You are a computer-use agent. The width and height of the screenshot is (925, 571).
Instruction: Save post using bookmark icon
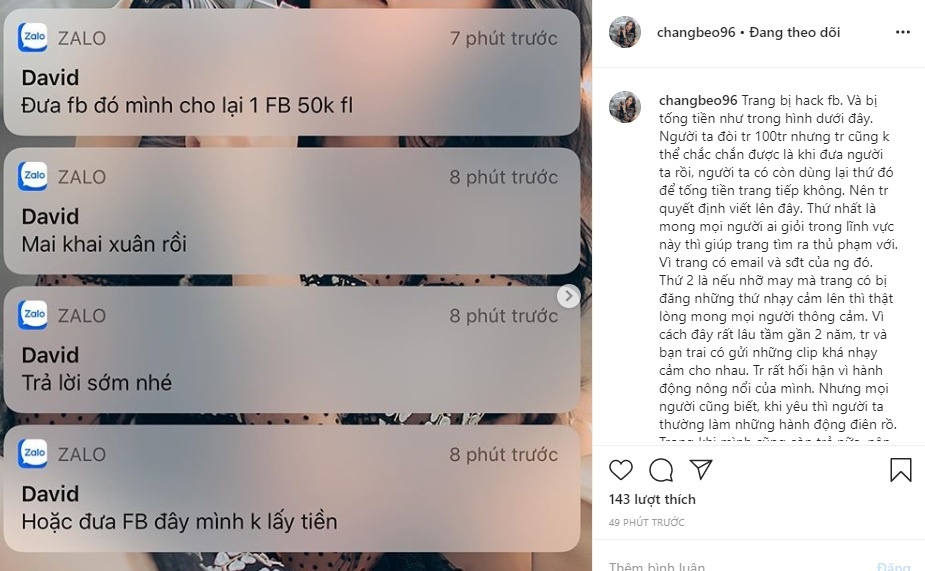pyautogui.click(x=900, y=470)
